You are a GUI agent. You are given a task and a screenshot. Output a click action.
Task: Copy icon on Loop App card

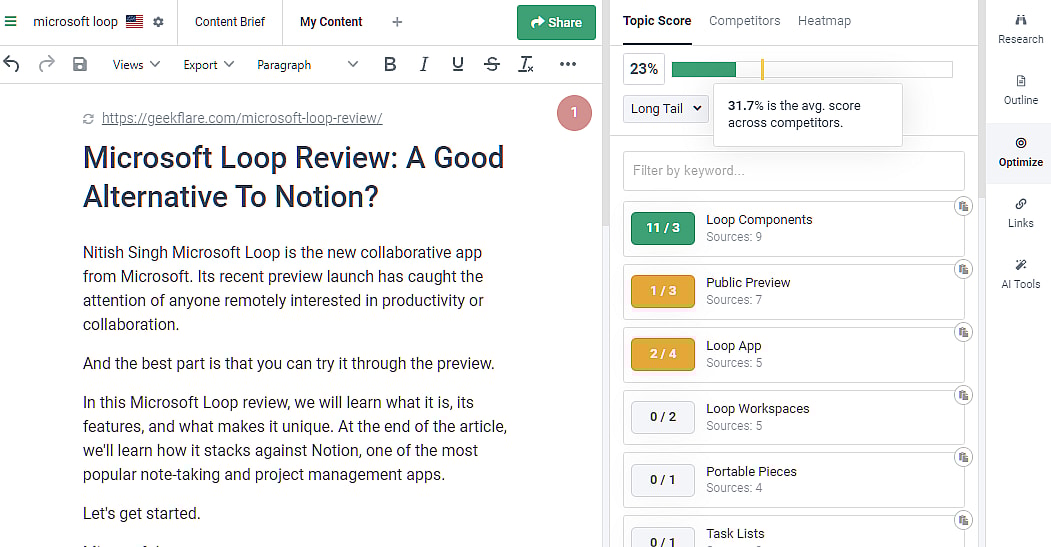[963, 332]
